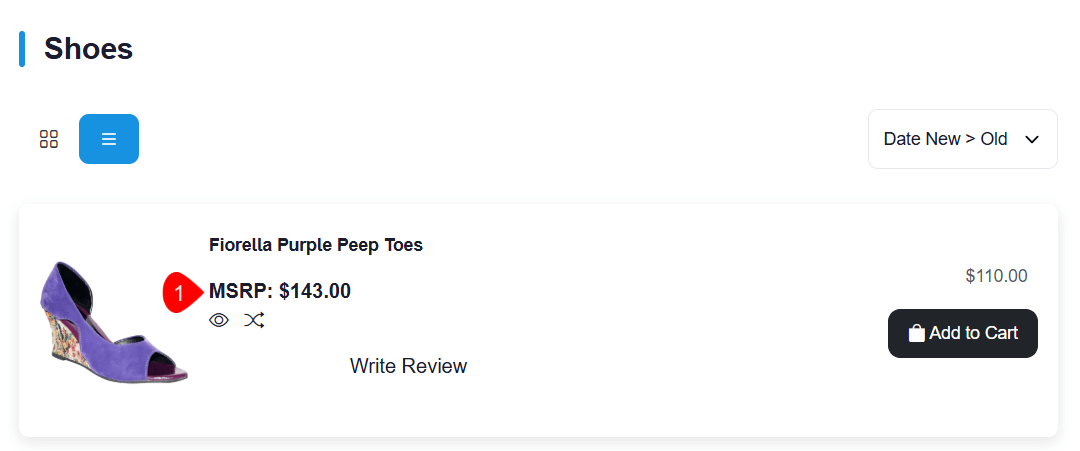Select the list view icon
The height and width of the screenshot is (451, 1080).
tap(109, 139)
